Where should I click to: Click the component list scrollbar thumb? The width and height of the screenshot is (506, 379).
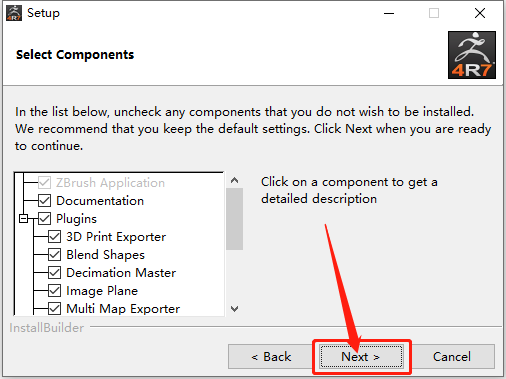(234, 219)
